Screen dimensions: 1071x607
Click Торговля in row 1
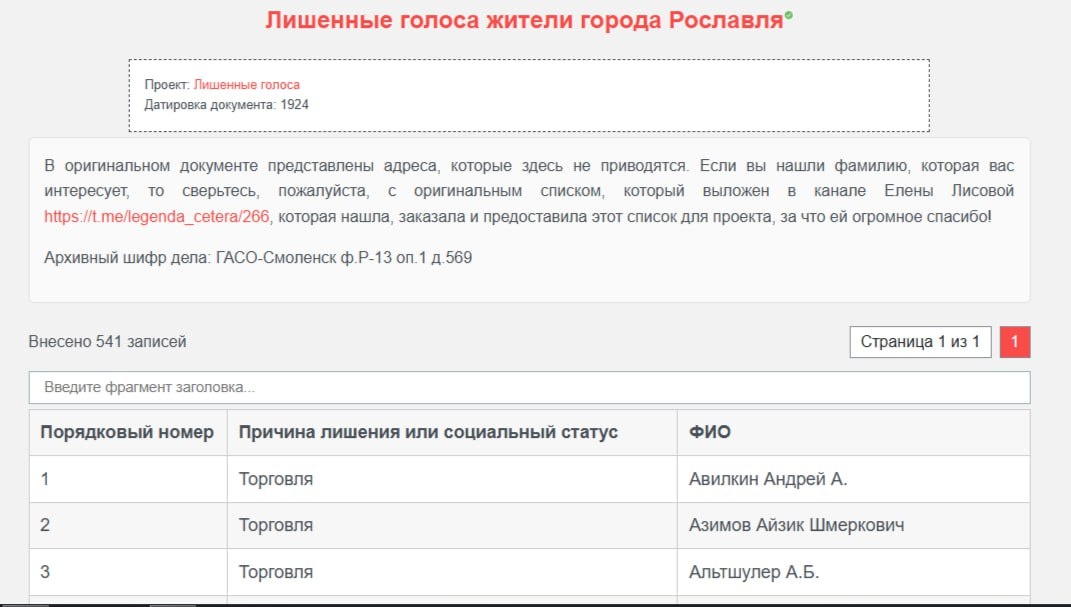[276, 479]
